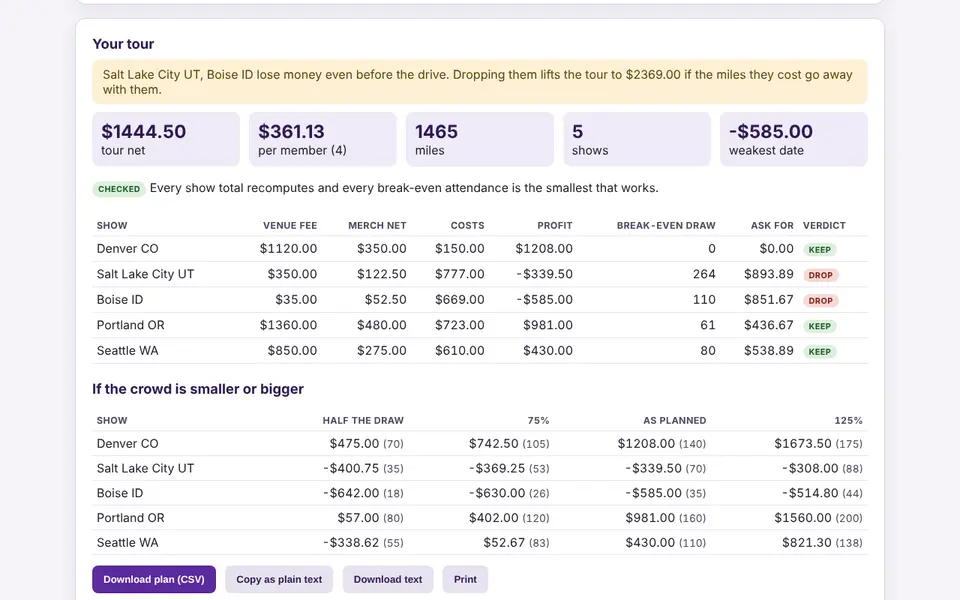Click the COSTS column header
Screen dimensions: 960x600
(467, 225)
